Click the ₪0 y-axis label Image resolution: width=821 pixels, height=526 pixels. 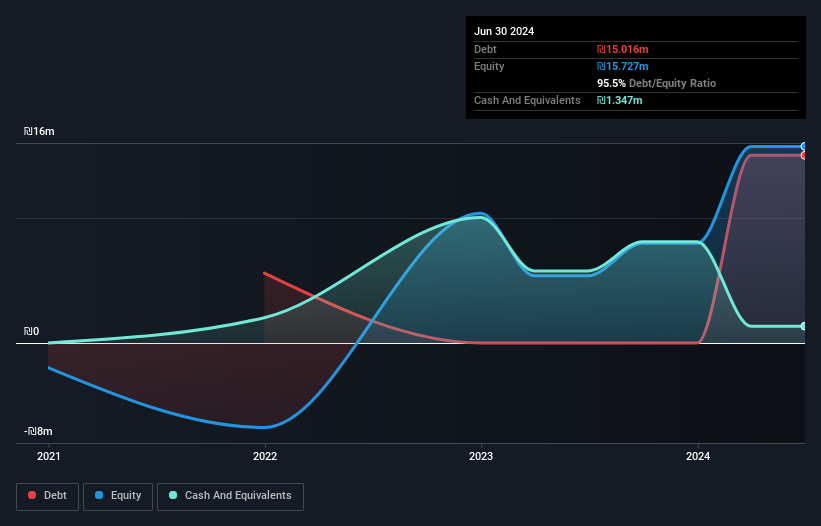(x=31, y=331)
